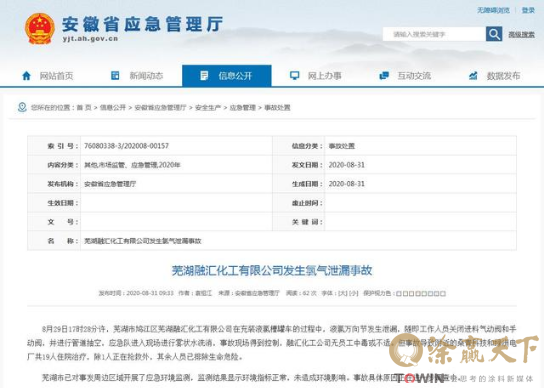Select the 信息公开 nav tab

pyautogui.click(x=227, y=76)
